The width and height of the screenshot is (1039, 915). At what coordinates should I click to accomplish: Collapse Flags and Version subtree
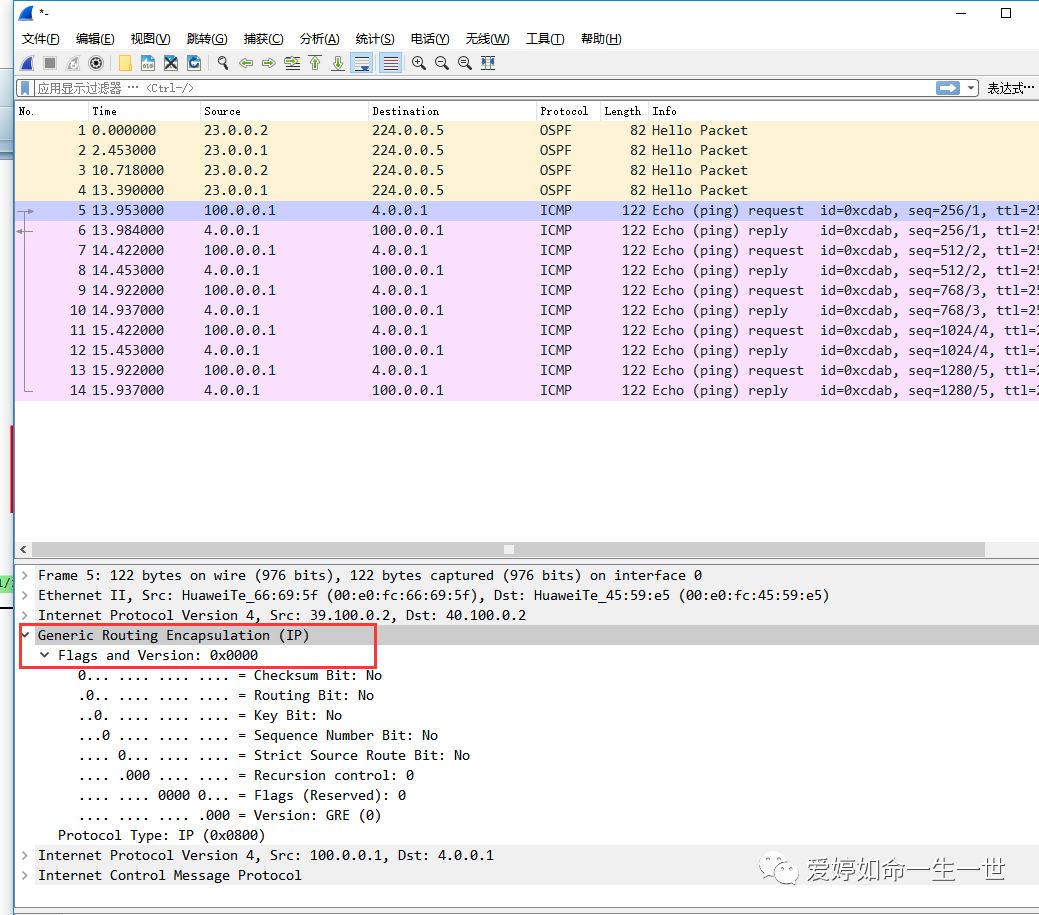[44, 655]
